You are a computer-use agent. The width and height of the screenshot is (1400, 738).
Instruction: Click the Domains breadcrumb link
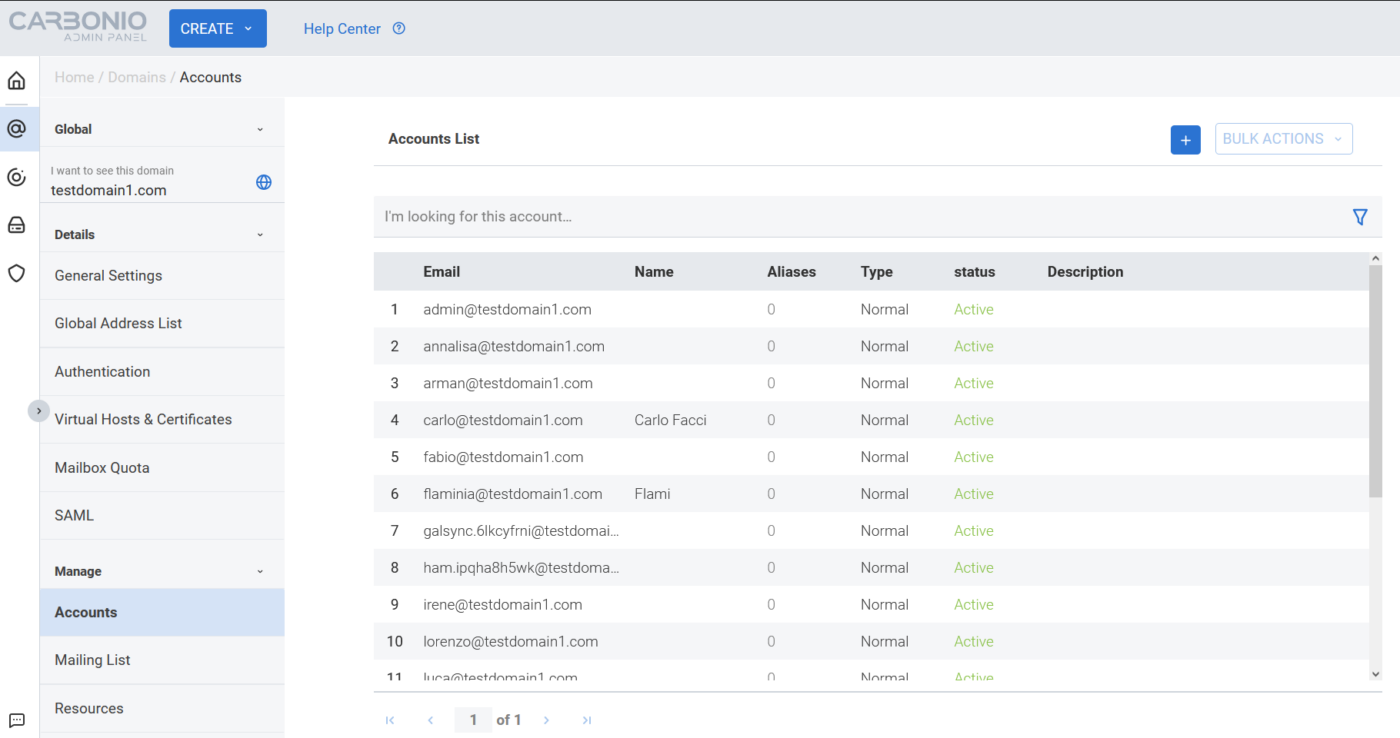tap(137, 77)
